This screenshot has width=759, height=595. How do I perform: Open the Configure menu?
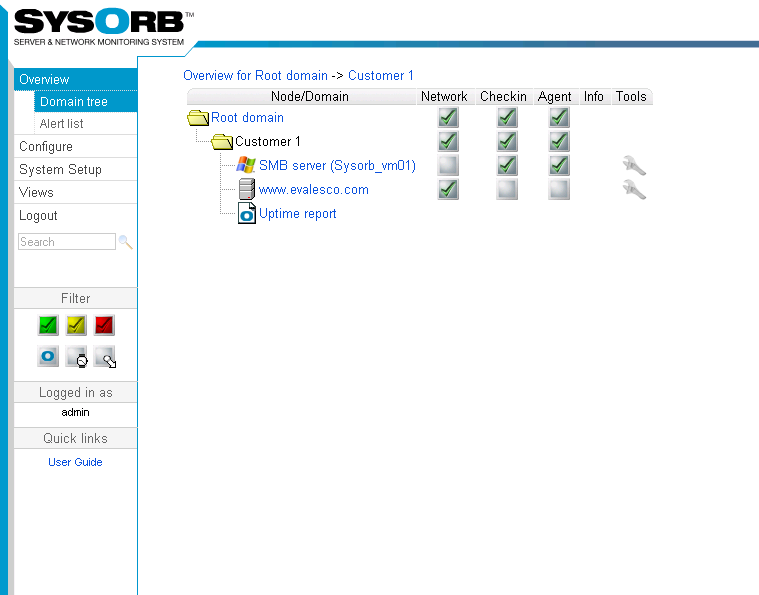(x=76, y=146)
